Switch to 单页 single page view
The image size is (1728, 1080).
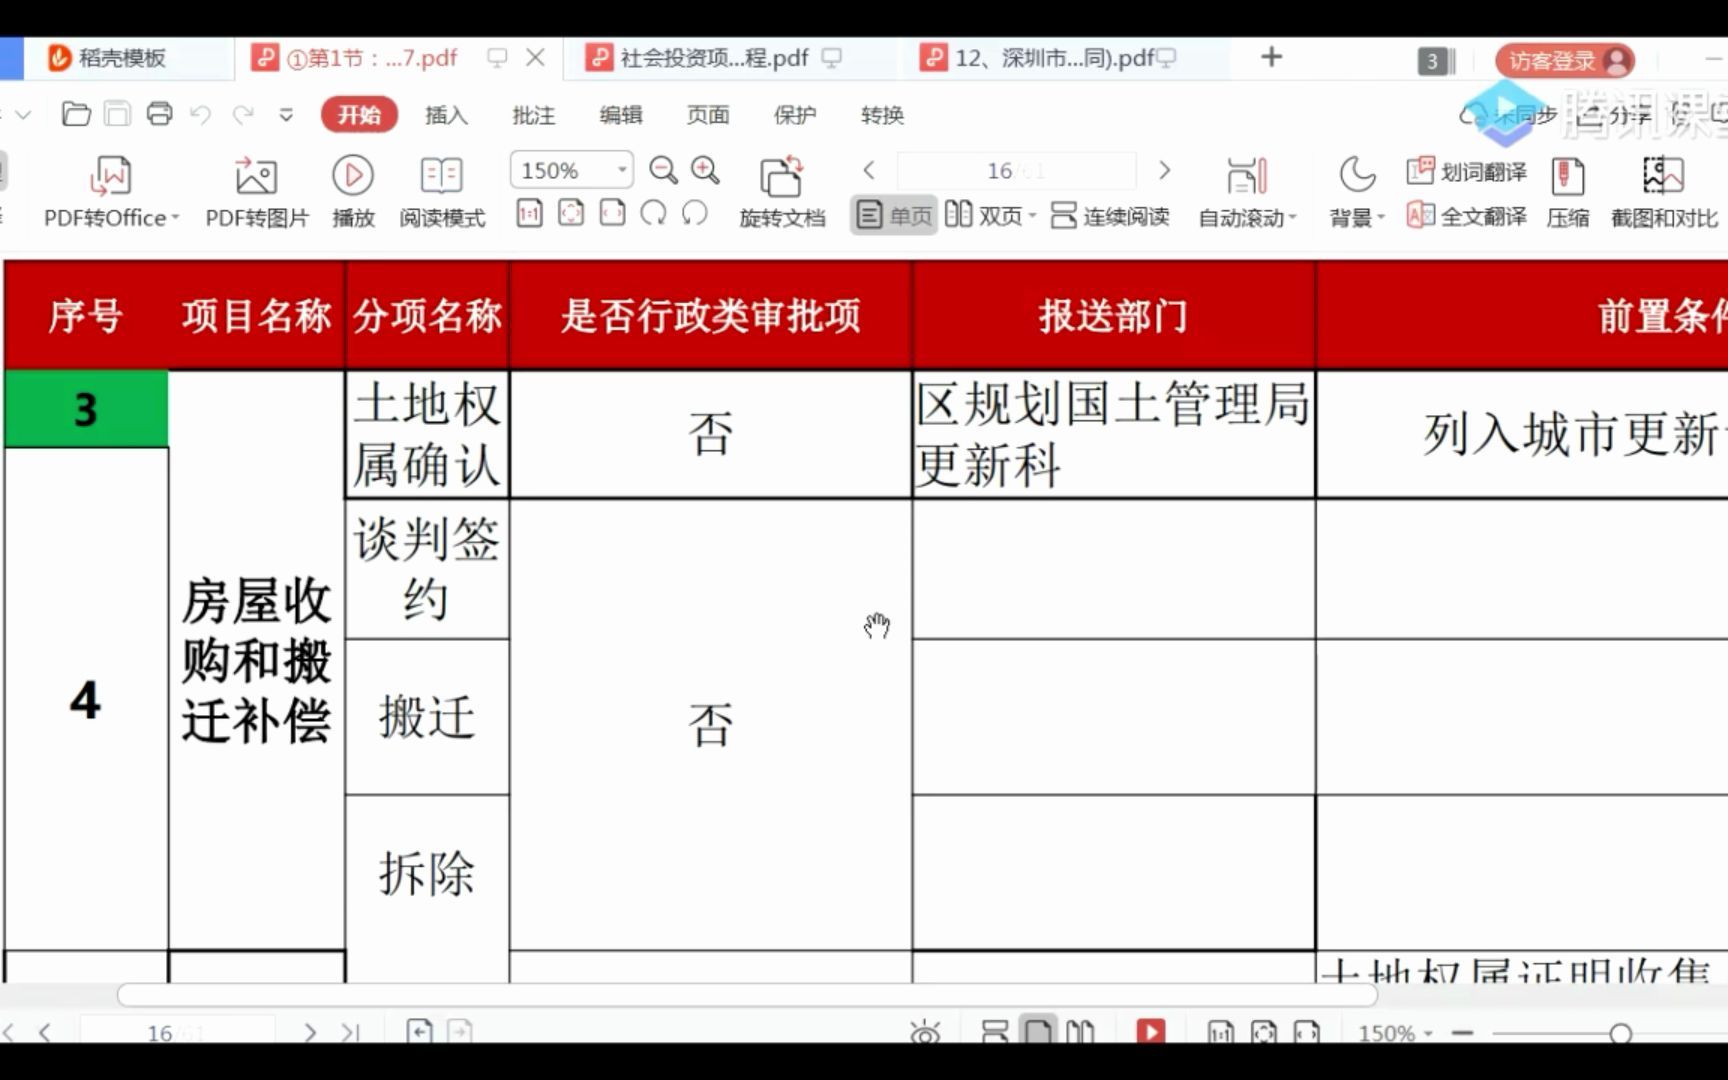[894, 215]
